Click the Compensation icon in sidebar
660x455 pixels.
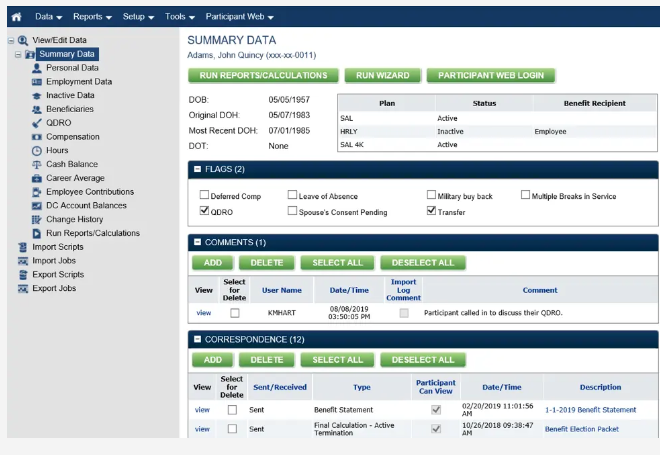coord(37,137)
